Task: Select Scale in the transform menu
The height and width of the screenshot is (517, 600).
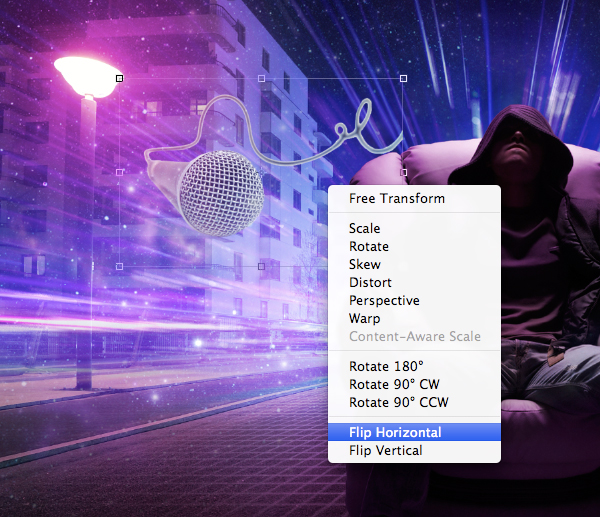Action: [x=365, y=229]
